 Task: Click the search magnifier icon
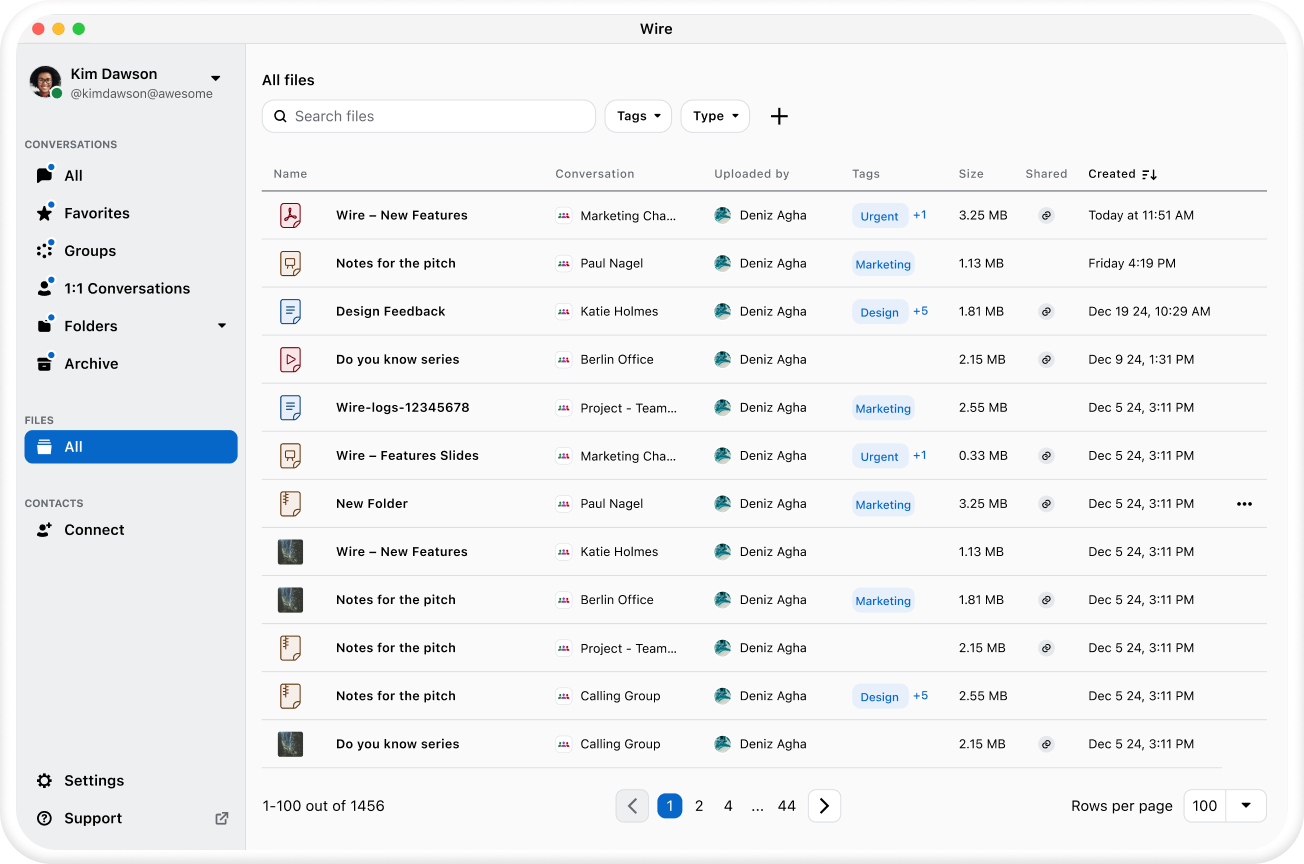click(x=279, y=116)
